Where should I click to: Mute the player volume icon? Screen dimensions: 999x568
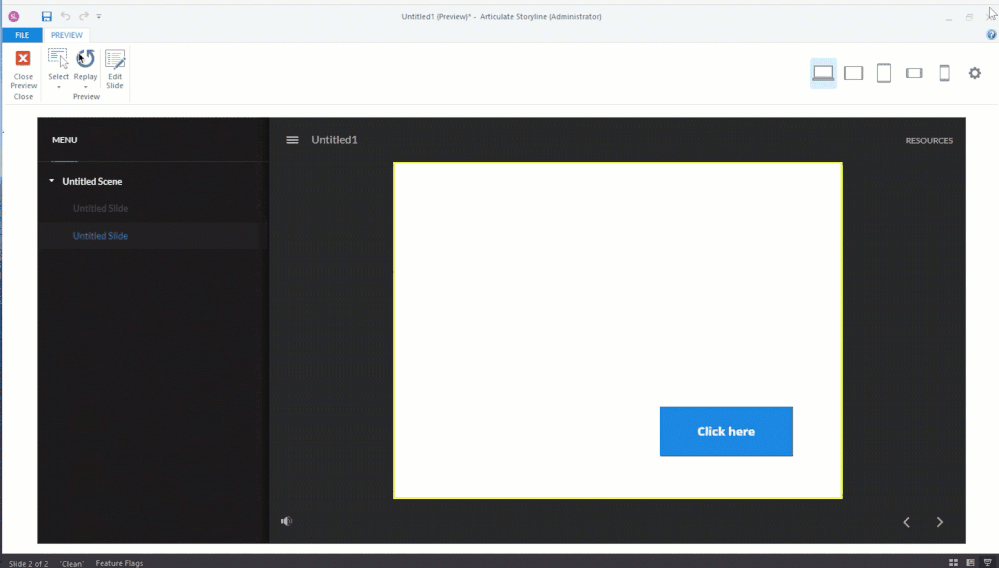click(x=287, y=521)
